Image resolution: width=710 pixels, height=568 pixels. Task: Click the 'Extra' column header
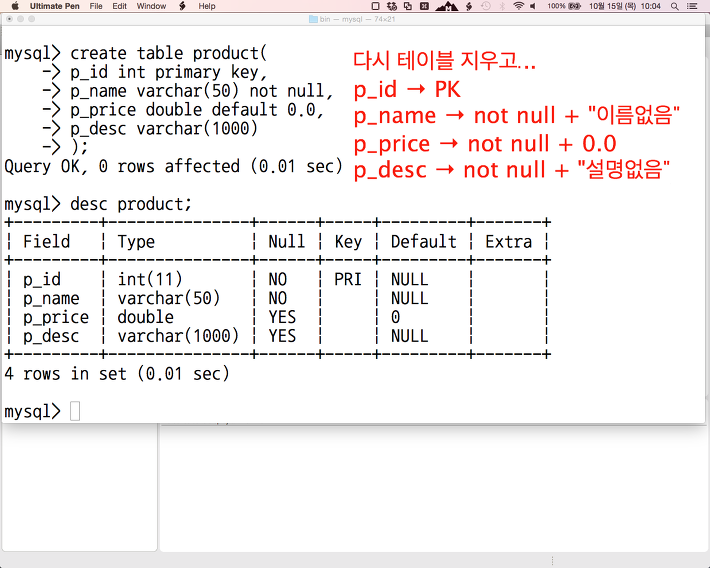pos(509,241)
